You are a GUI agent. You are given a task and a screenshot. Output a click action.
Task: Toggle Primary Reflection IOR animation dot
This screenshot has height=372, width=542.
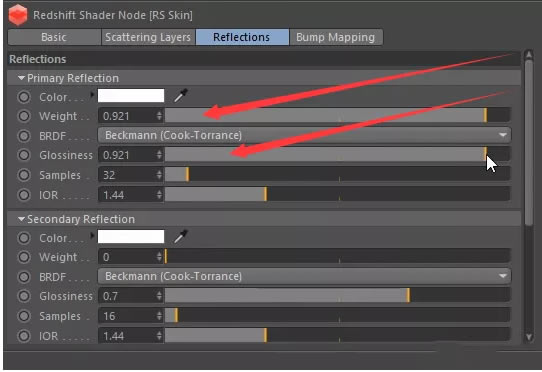tap(24, 195)
